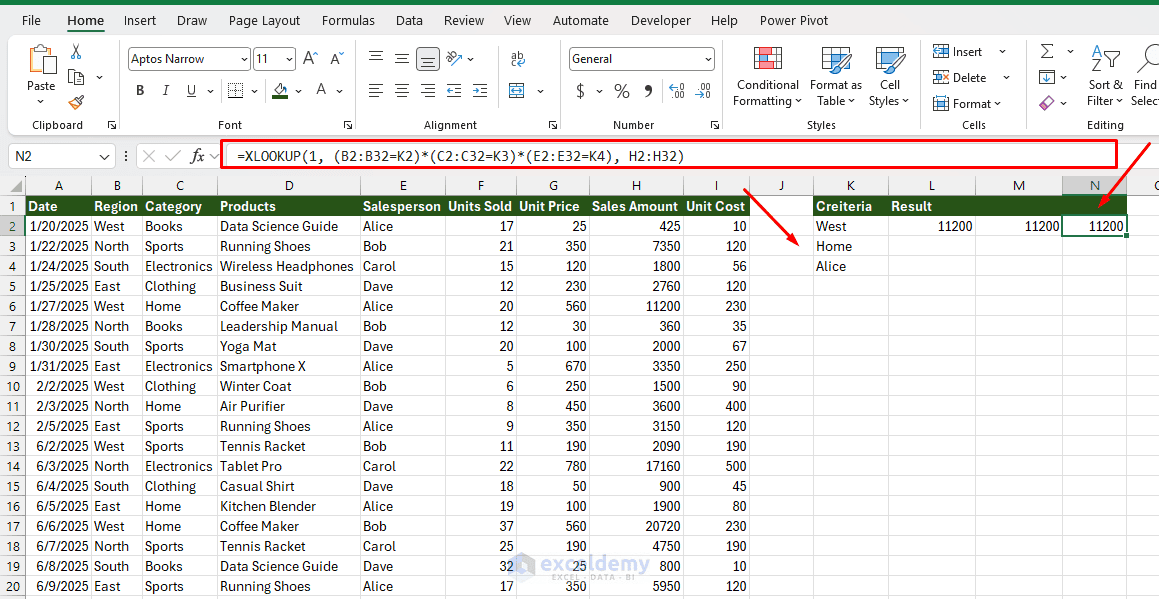Select cell containing Coffee Maker in row 6
The height and width of the screenshot is (599, 1159).
coord(289,306)
